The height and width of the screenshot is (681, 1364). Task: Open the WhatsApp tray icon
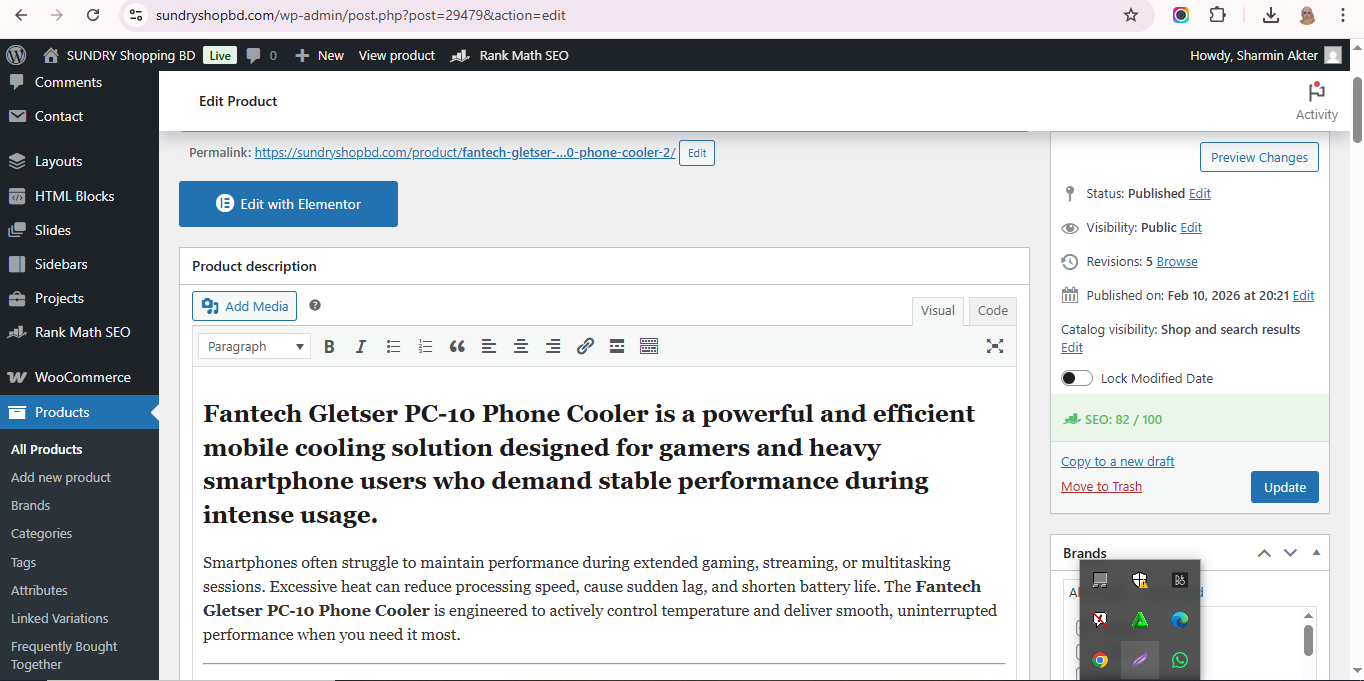point(1180,660)
